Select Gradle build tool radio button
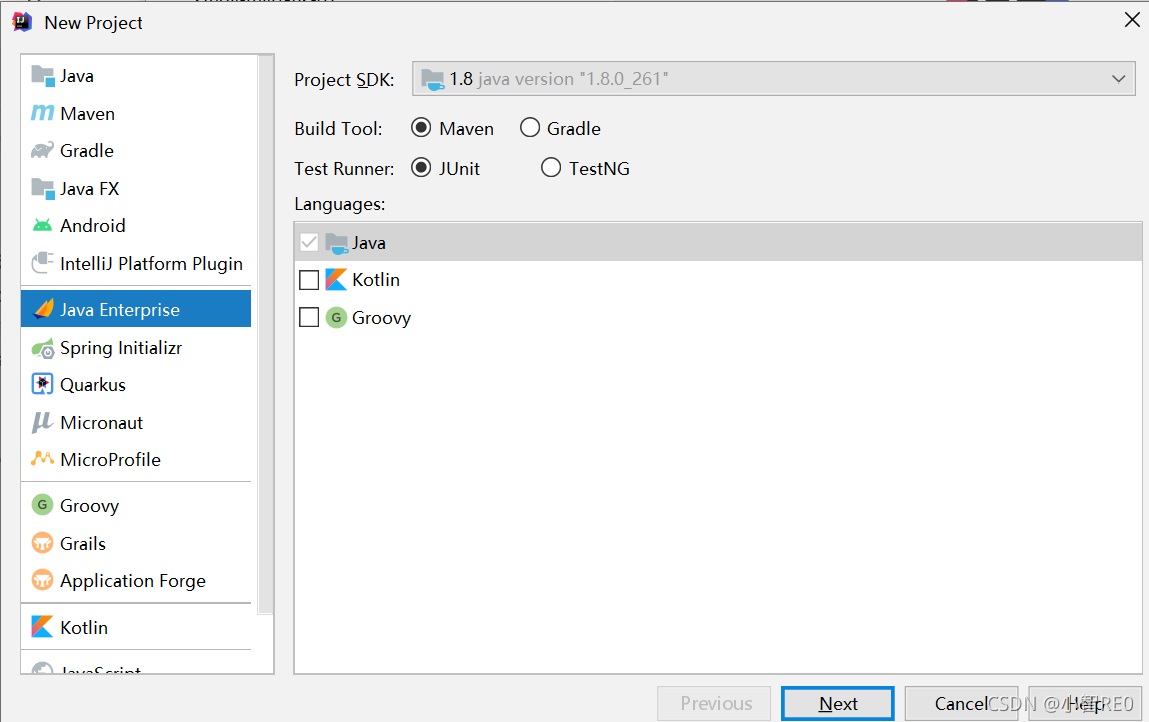The height and width of the screenshot is (722, 1149). [530, 128]
